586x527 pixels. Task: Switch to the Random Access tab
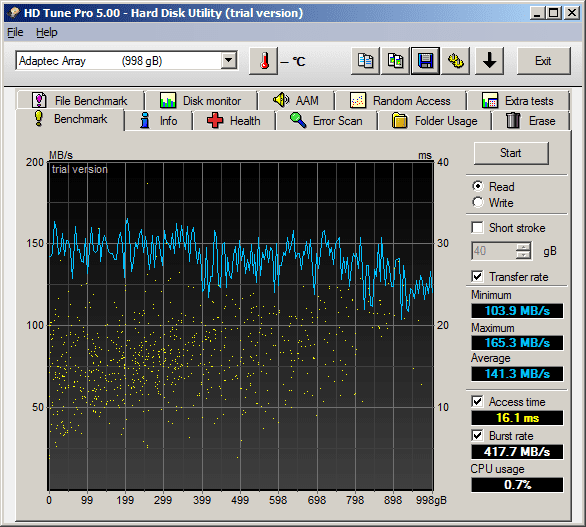click(x=400, y=101)
